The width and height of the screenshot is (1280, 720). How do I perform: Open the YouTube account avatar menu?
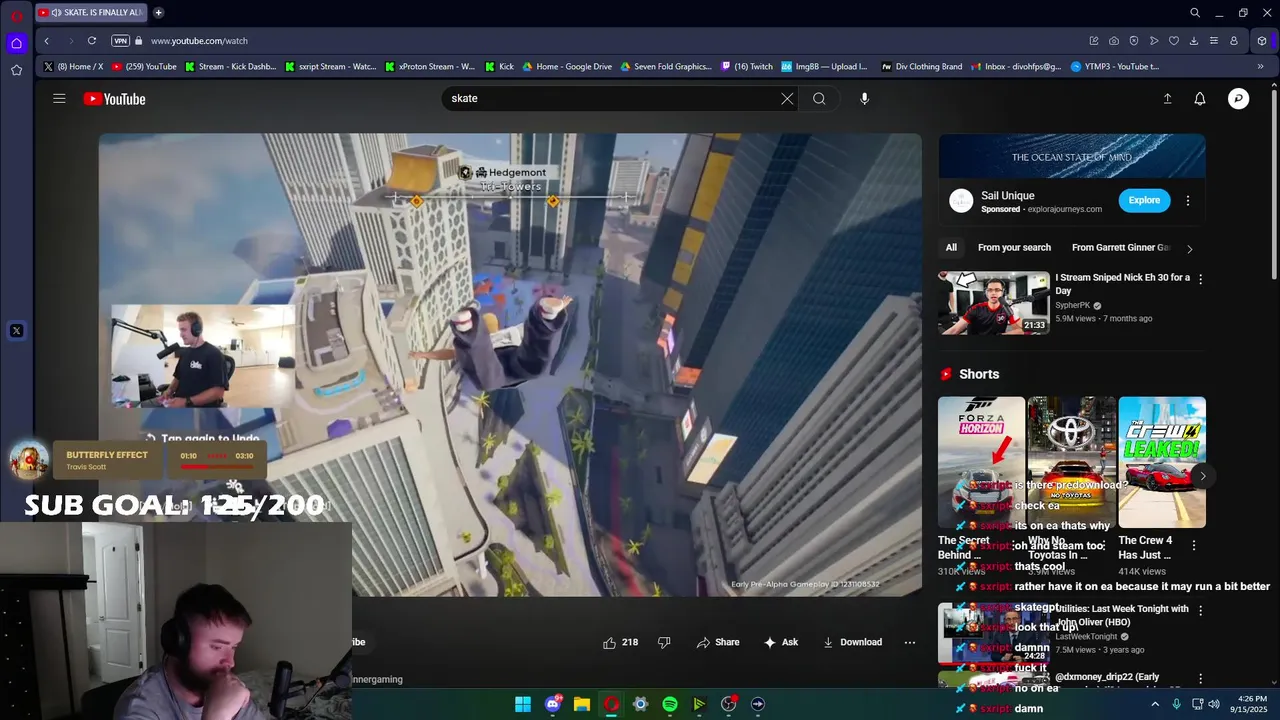pos(1239,99)
